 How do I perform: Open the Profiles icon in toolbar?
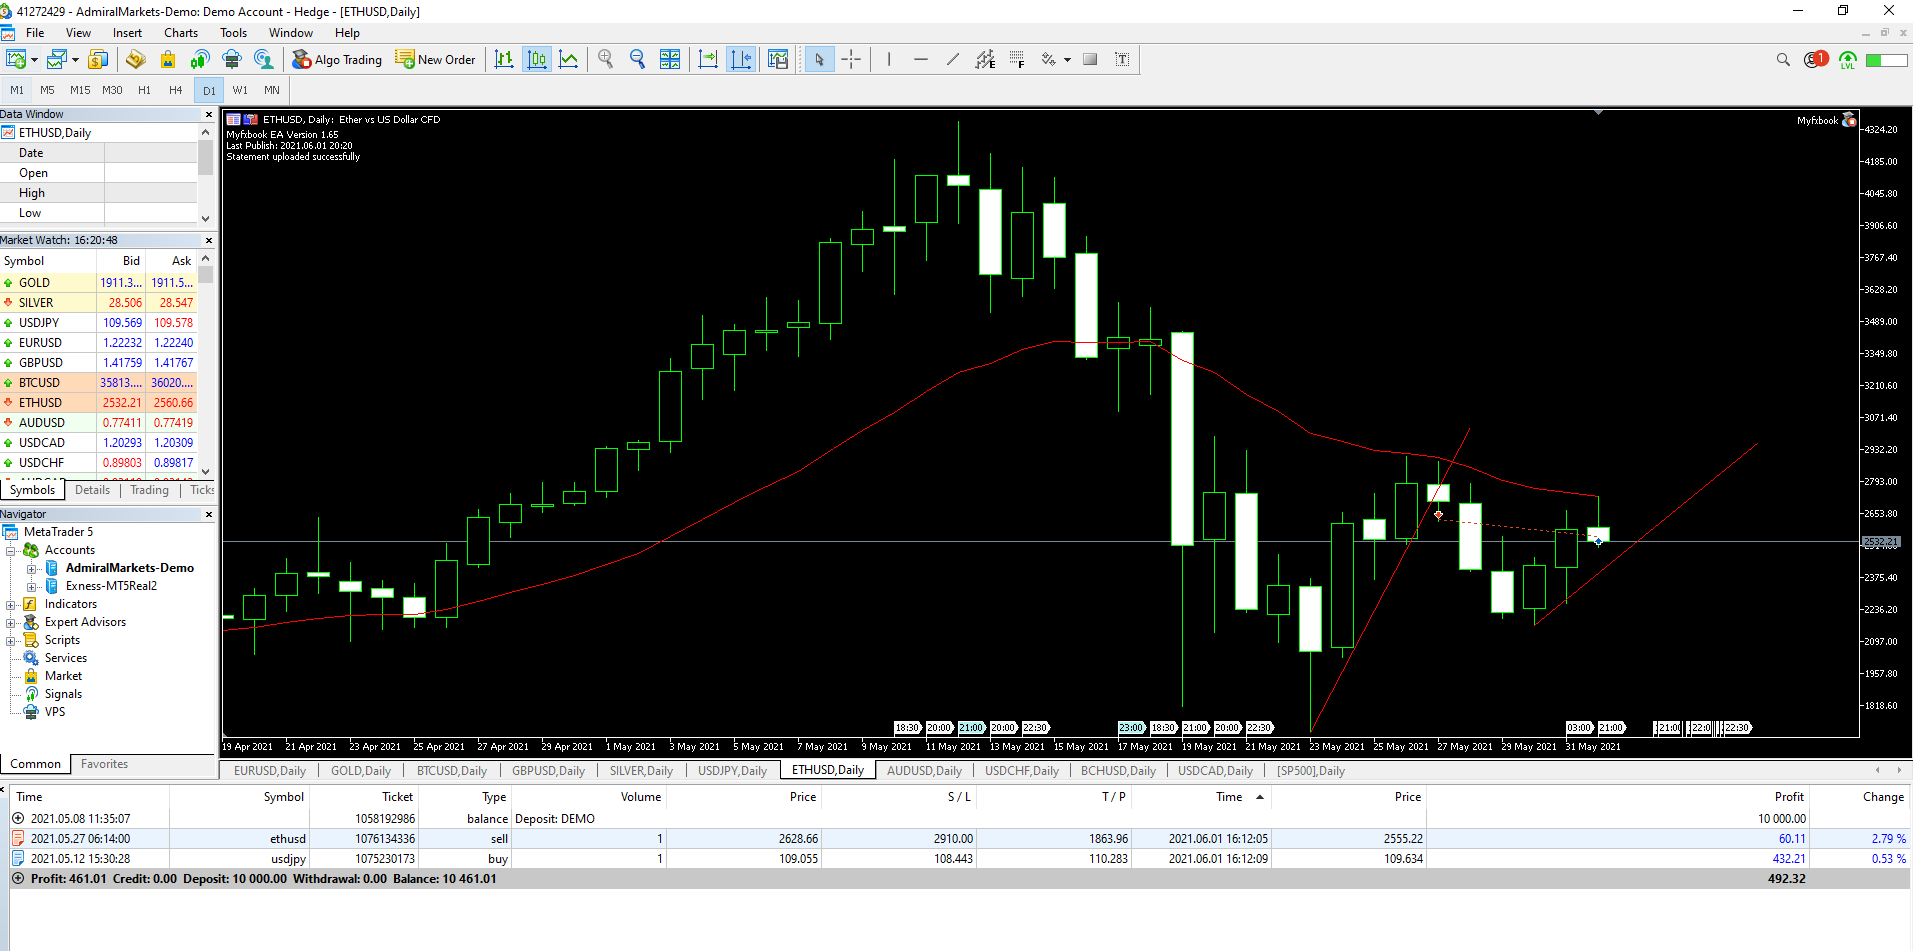[57, 60]
